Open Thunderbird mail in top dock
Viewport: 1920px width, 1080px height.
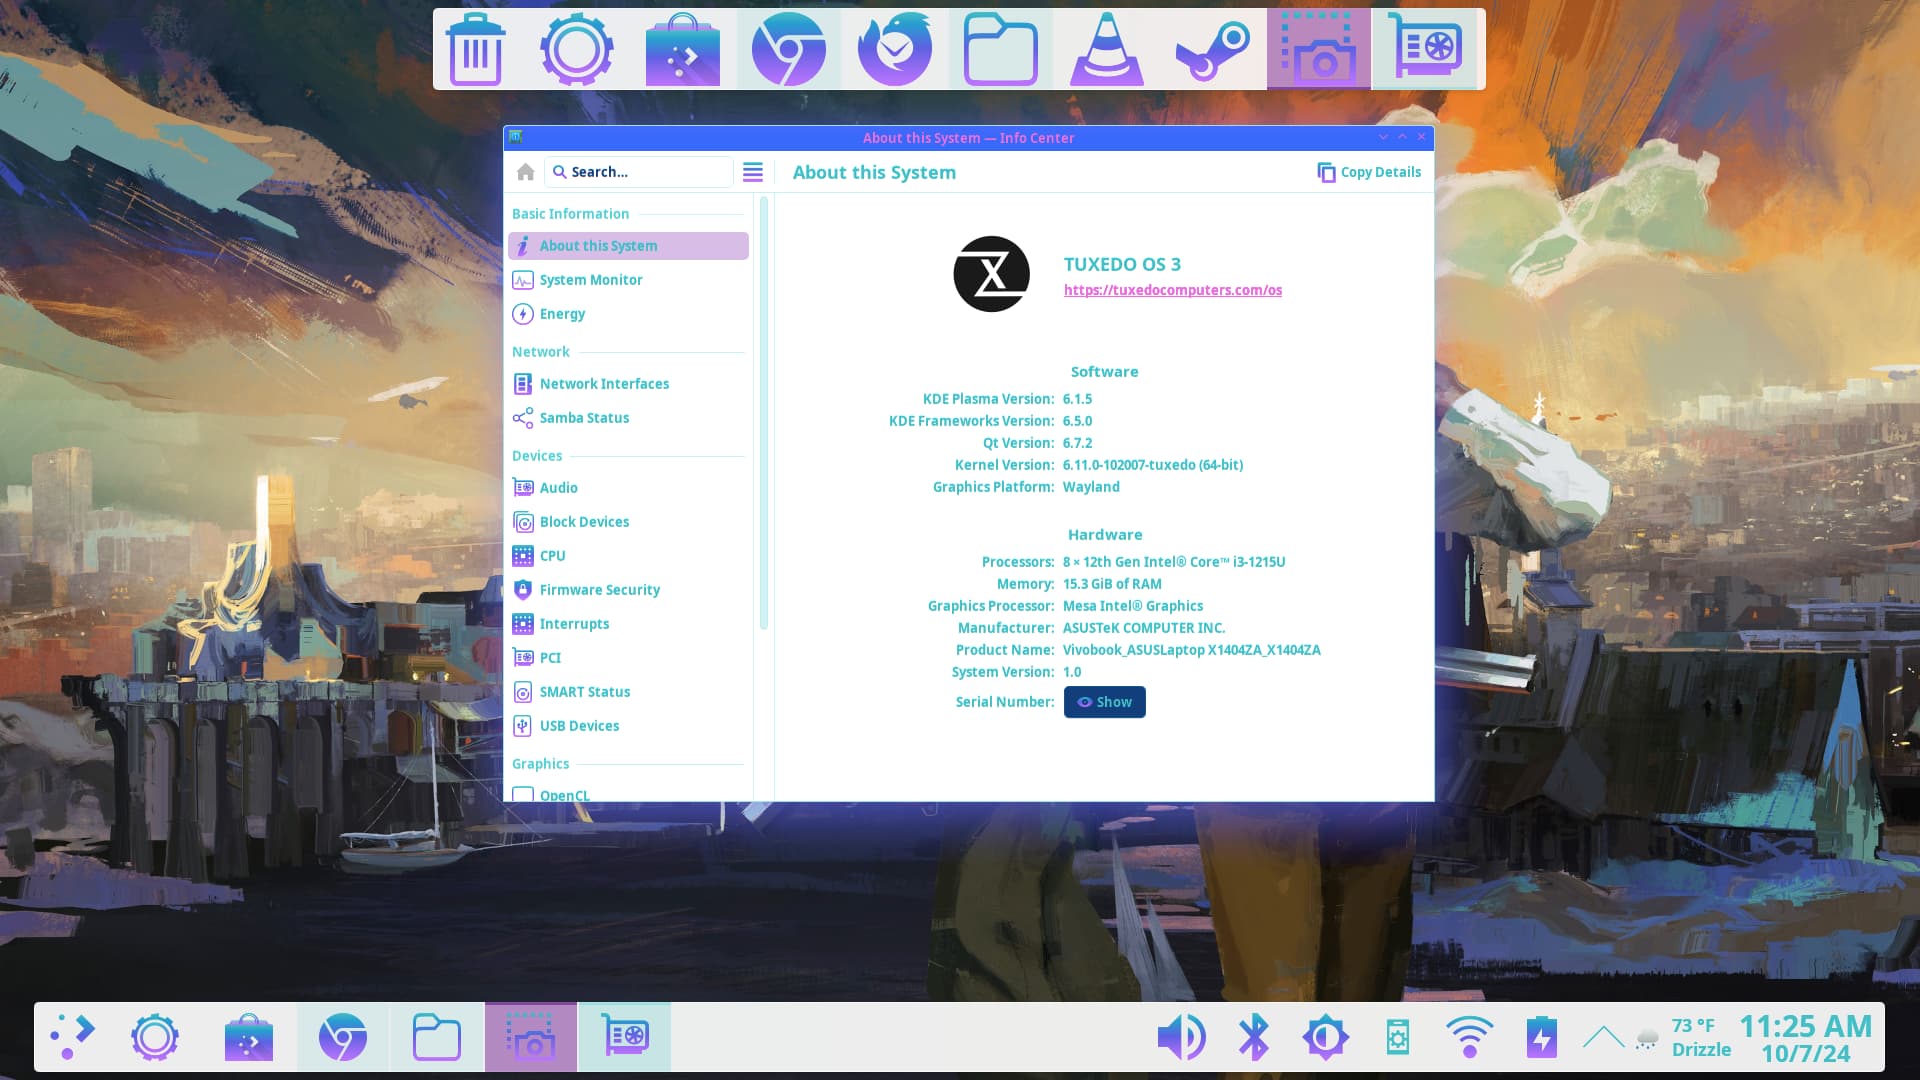tap(894, 49)
